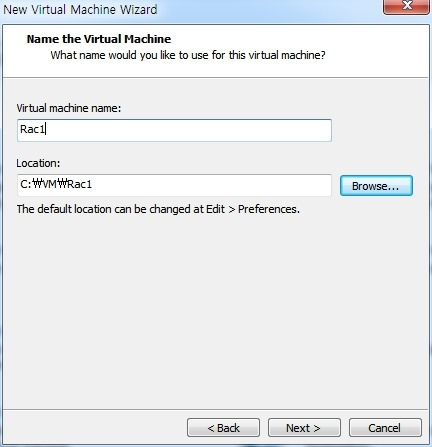The width and height of the screenshot is (432, 447).
Task: Click the default location Preferences hint text
Action: (x=158, y=209)
